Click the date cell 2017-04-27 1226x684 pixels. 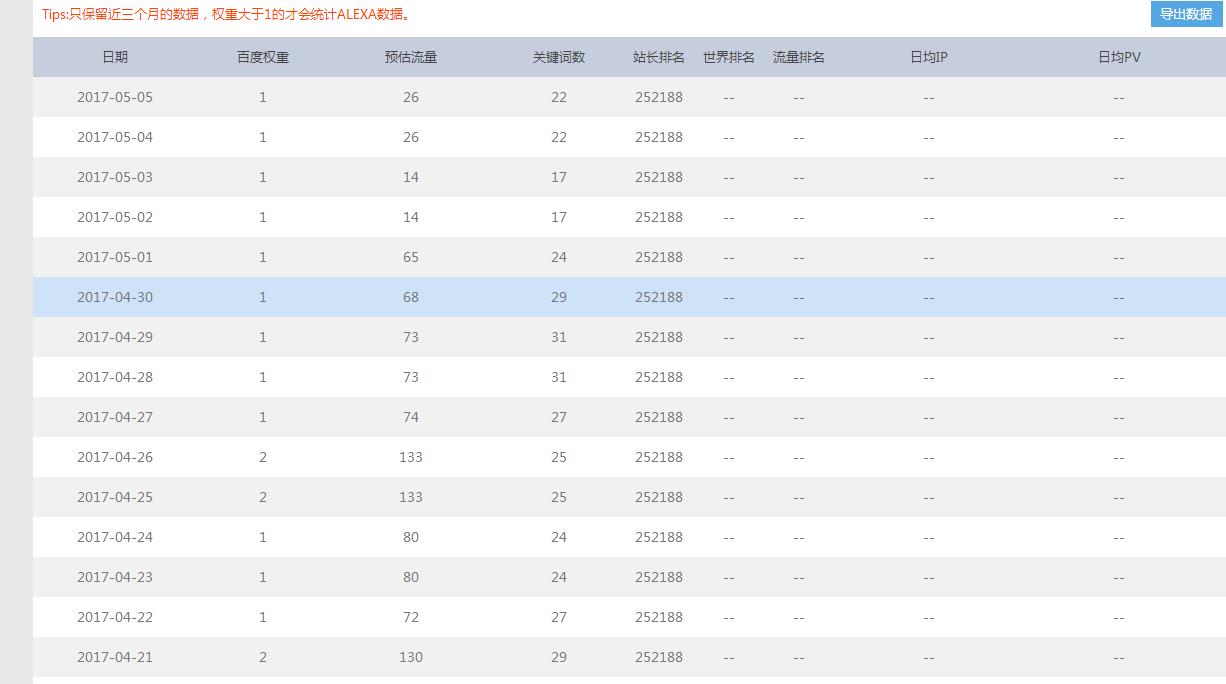115,417
